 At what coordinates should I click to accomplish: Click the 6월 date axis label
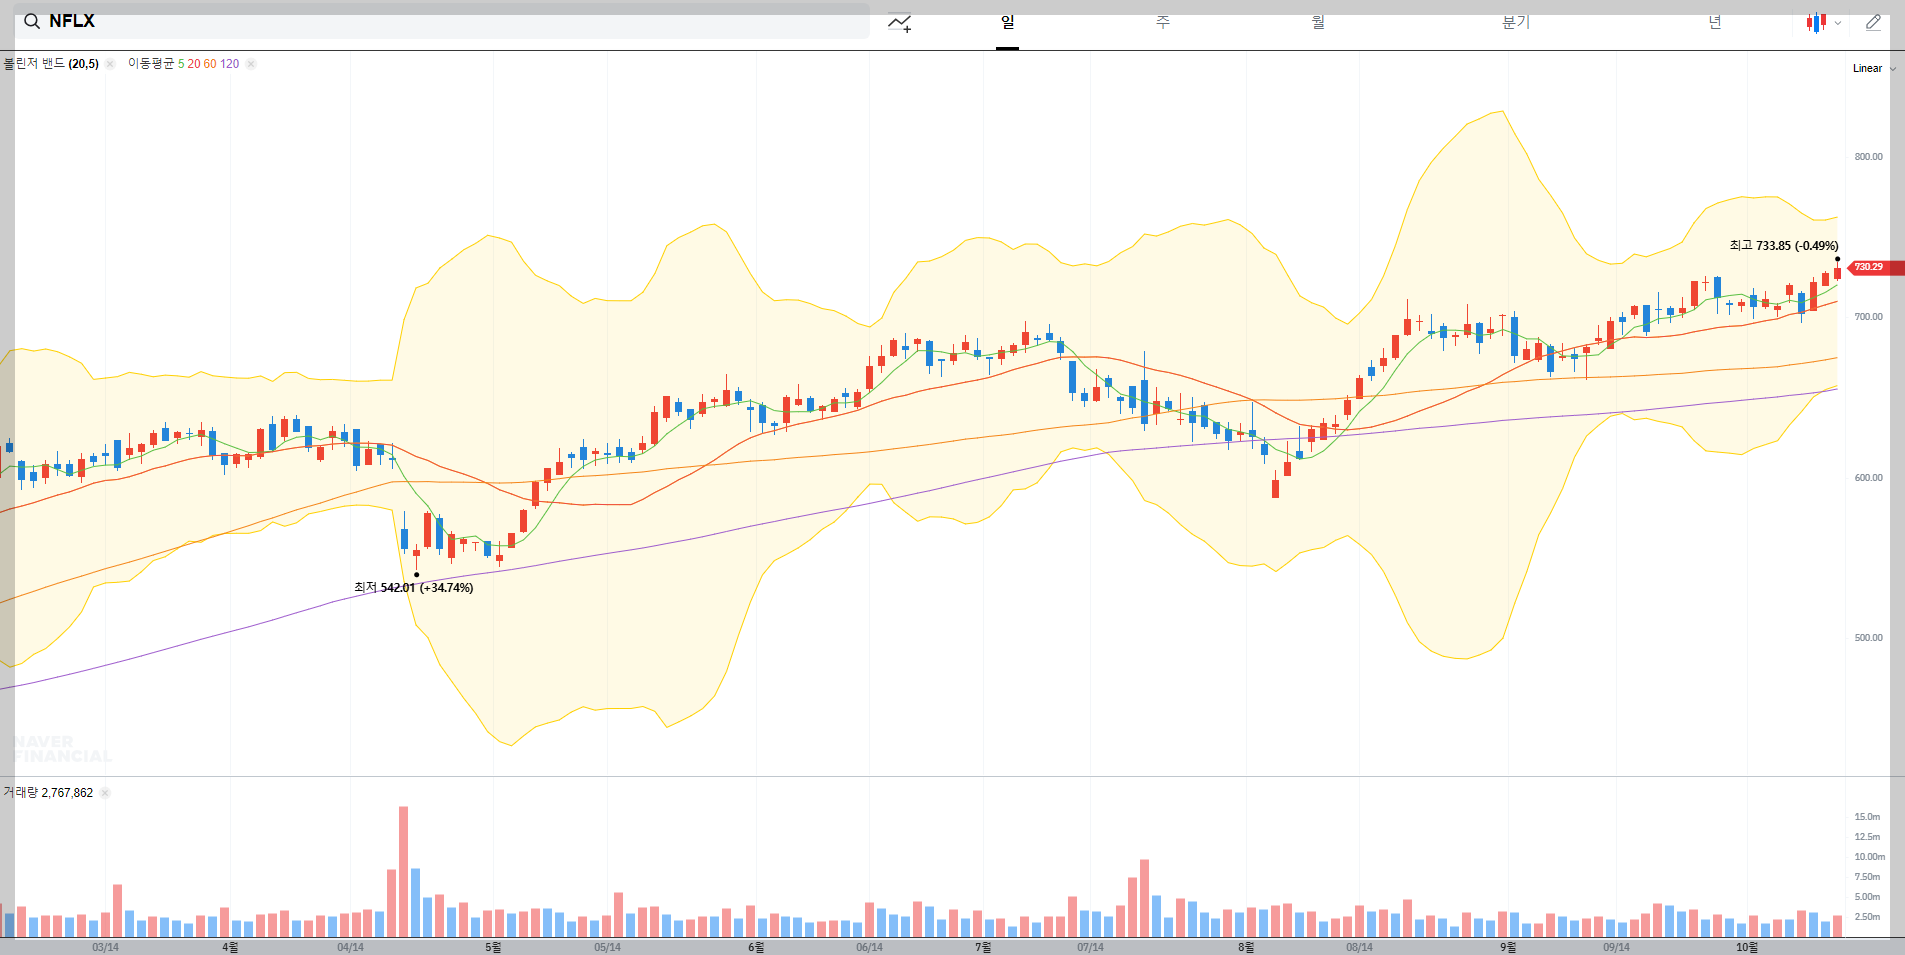[x=756, y=947]
